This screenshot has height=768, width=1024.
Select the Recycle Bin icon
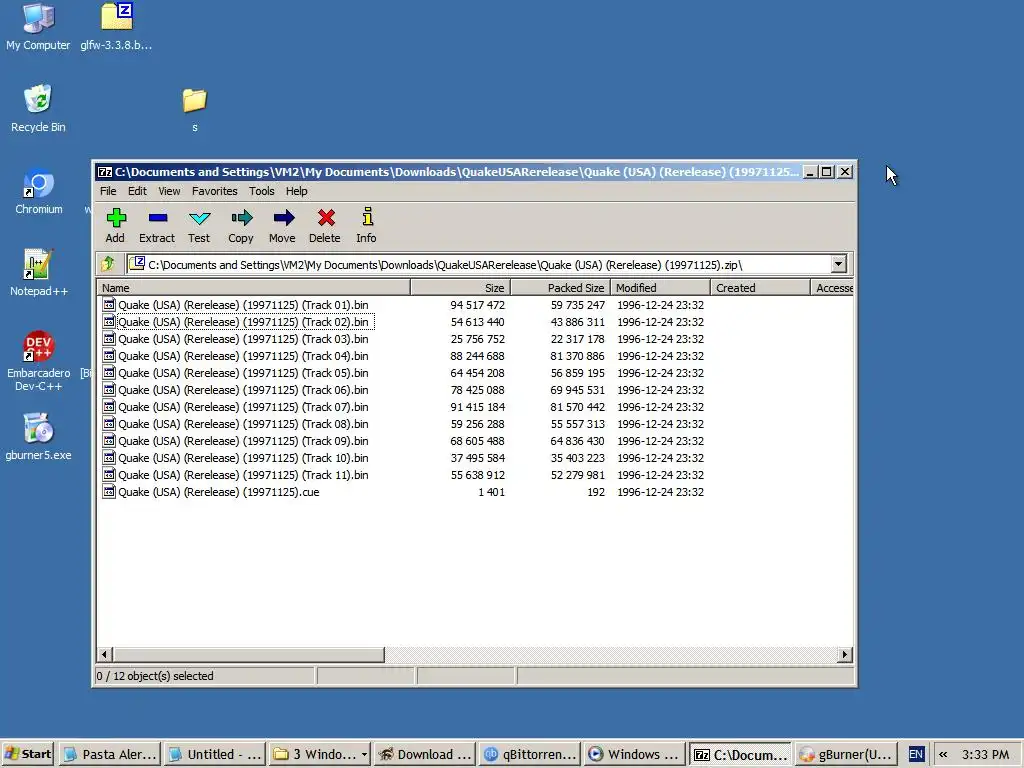click(x=38, y=109)
